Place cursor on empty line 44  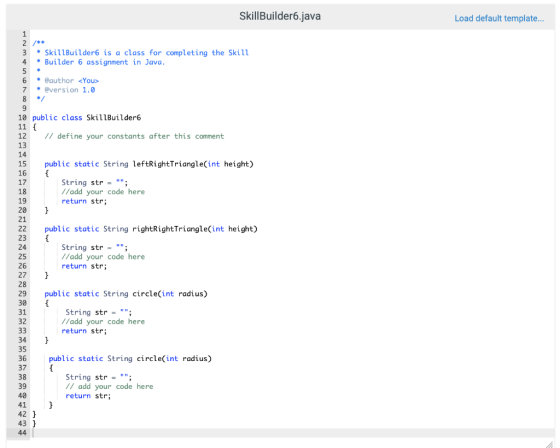click(292, 433)
